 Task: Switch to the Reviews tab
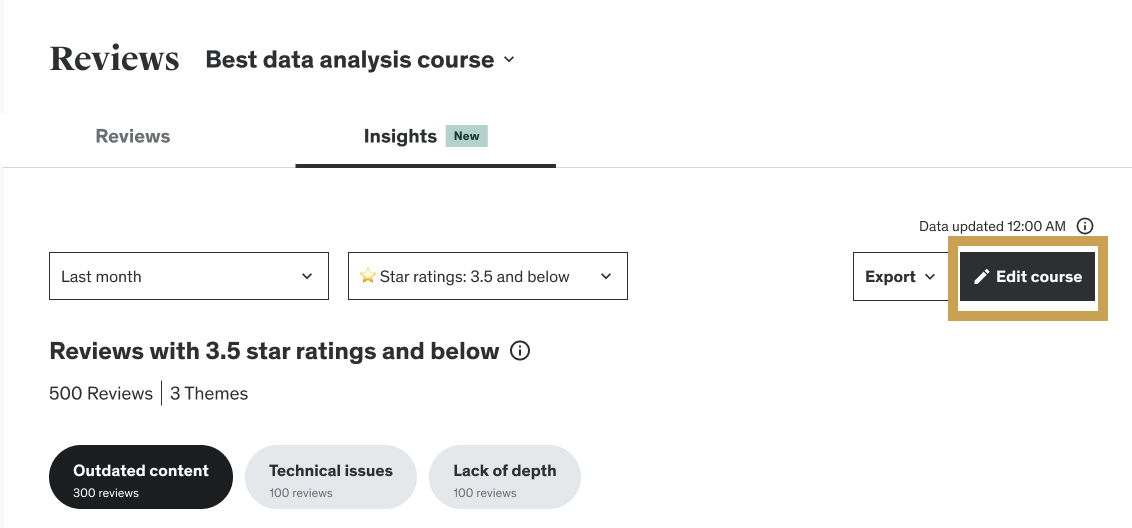133,137
